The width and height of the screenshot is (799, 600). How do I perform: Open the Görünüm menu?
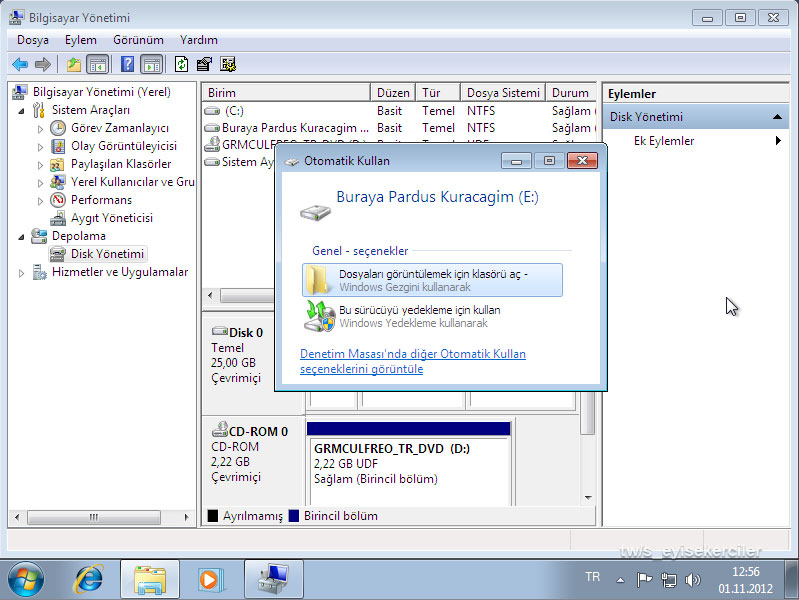pos(138,40)
